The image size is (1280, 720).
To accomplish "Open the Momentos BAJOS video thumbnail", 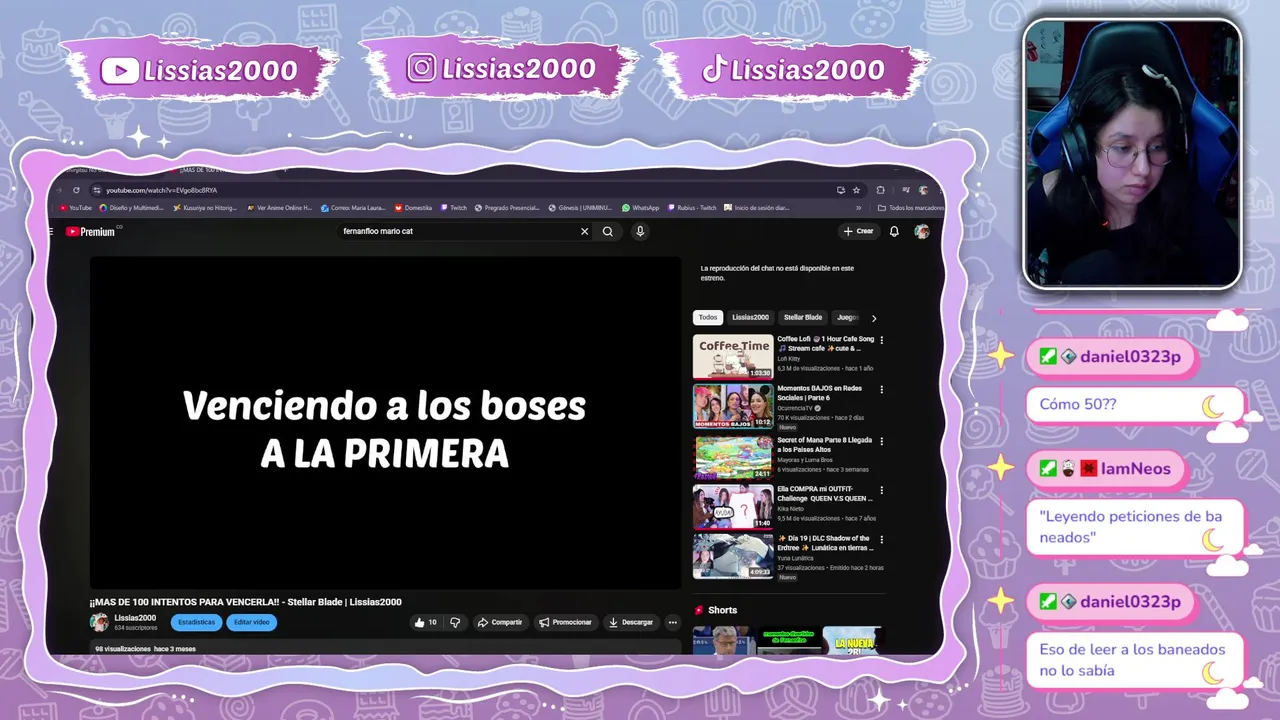I will [x=733, y=406].
